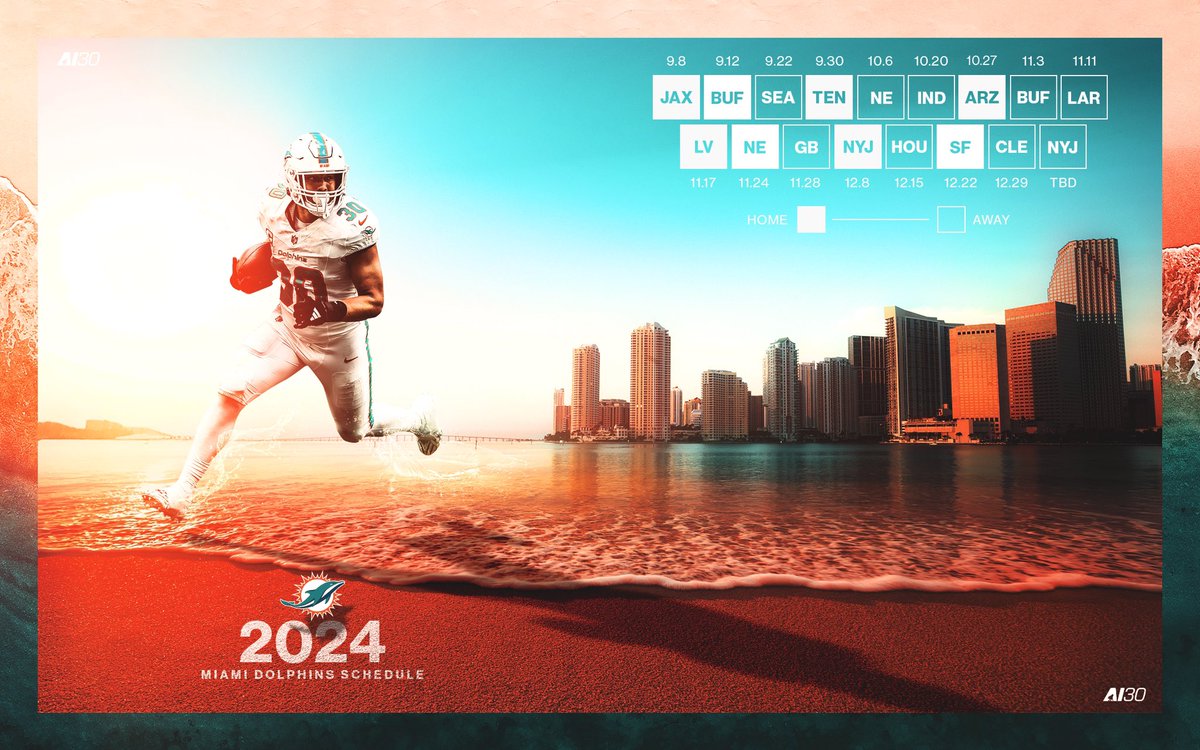This screenshot has height=750, width=1200.
Task: Select the GB game box
Action: point(806,147)
